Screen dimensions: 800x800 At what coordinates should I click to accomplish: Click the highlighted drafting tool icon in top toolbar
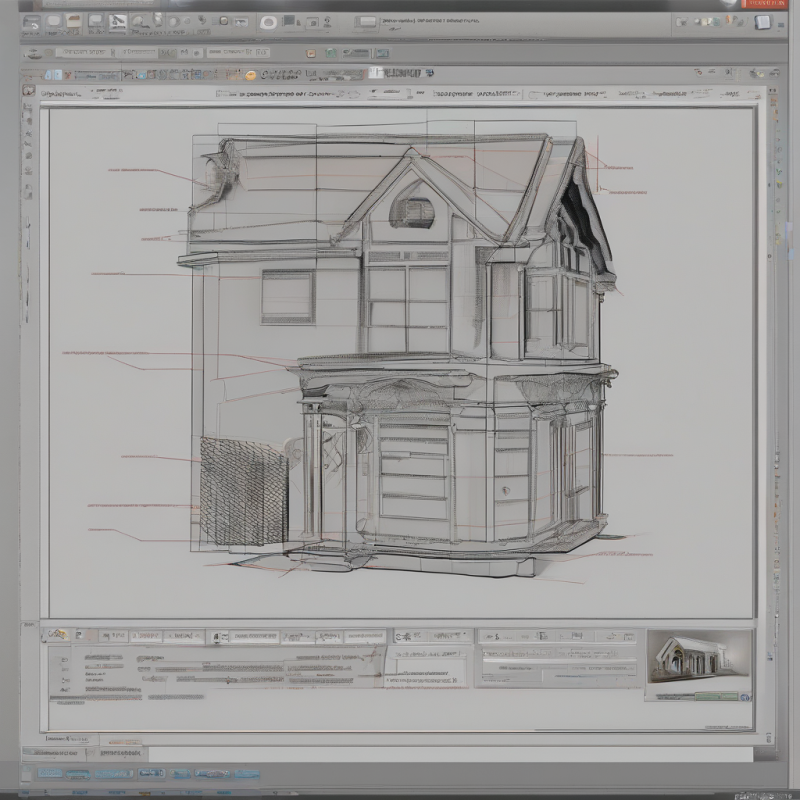pyautogui.click(x=117, y=21)
